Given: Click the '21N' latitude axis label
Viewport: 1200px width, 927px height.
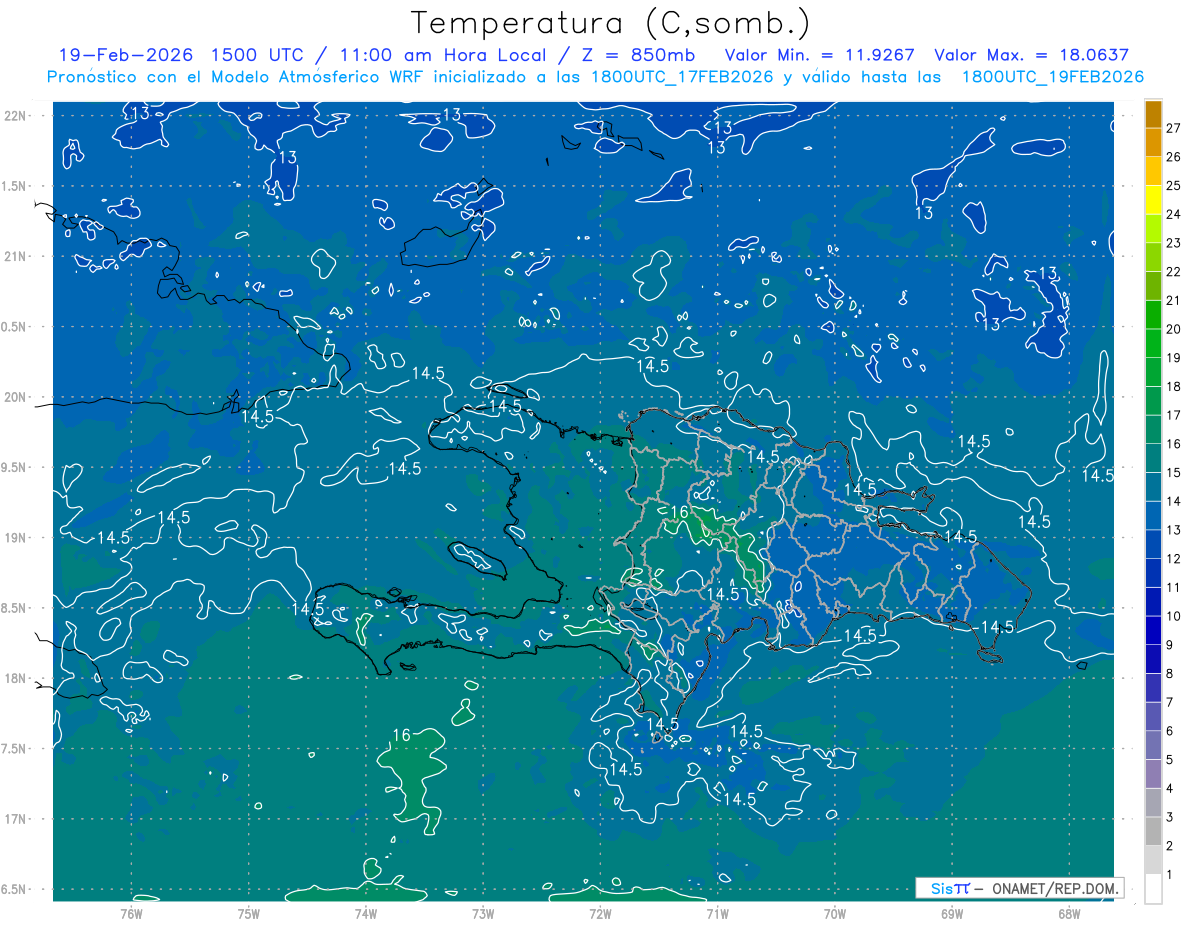Looking at the screenshot, I should (15, 256).
